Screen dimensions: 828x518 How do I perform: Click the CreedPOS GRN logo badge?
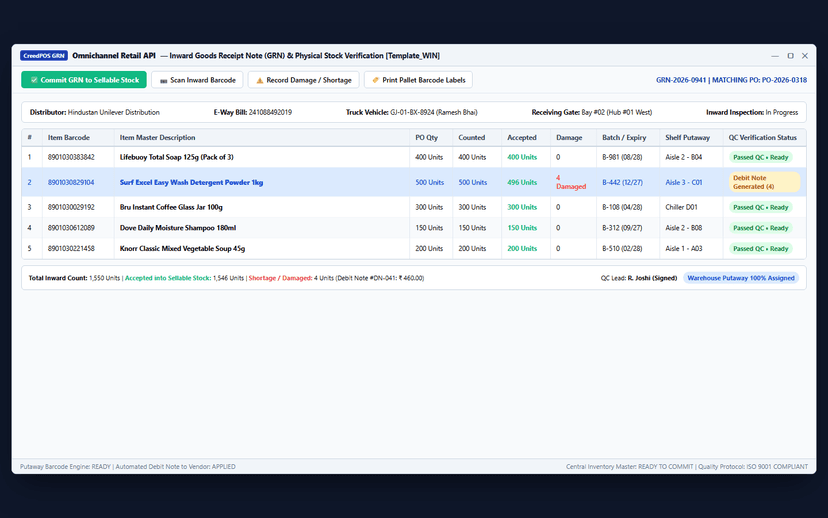(44, 55)
